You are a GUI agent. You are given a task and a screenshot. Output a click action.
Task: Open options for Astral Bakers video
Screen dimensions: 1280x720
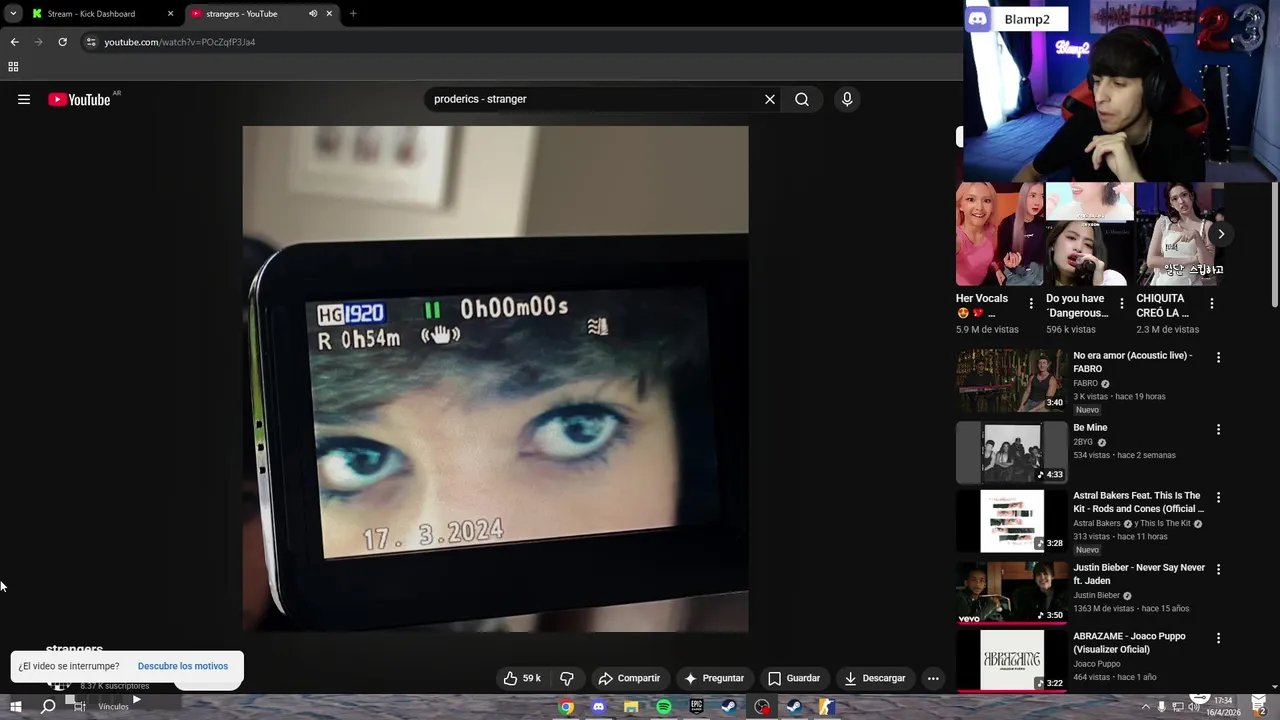tap(1218, 497)
